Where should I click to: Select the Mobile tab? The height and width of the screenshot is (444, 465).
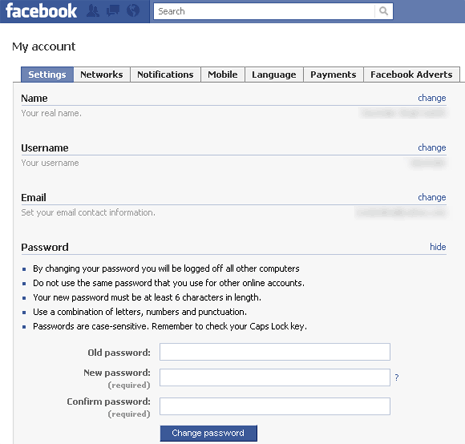(x=223, y=74)
